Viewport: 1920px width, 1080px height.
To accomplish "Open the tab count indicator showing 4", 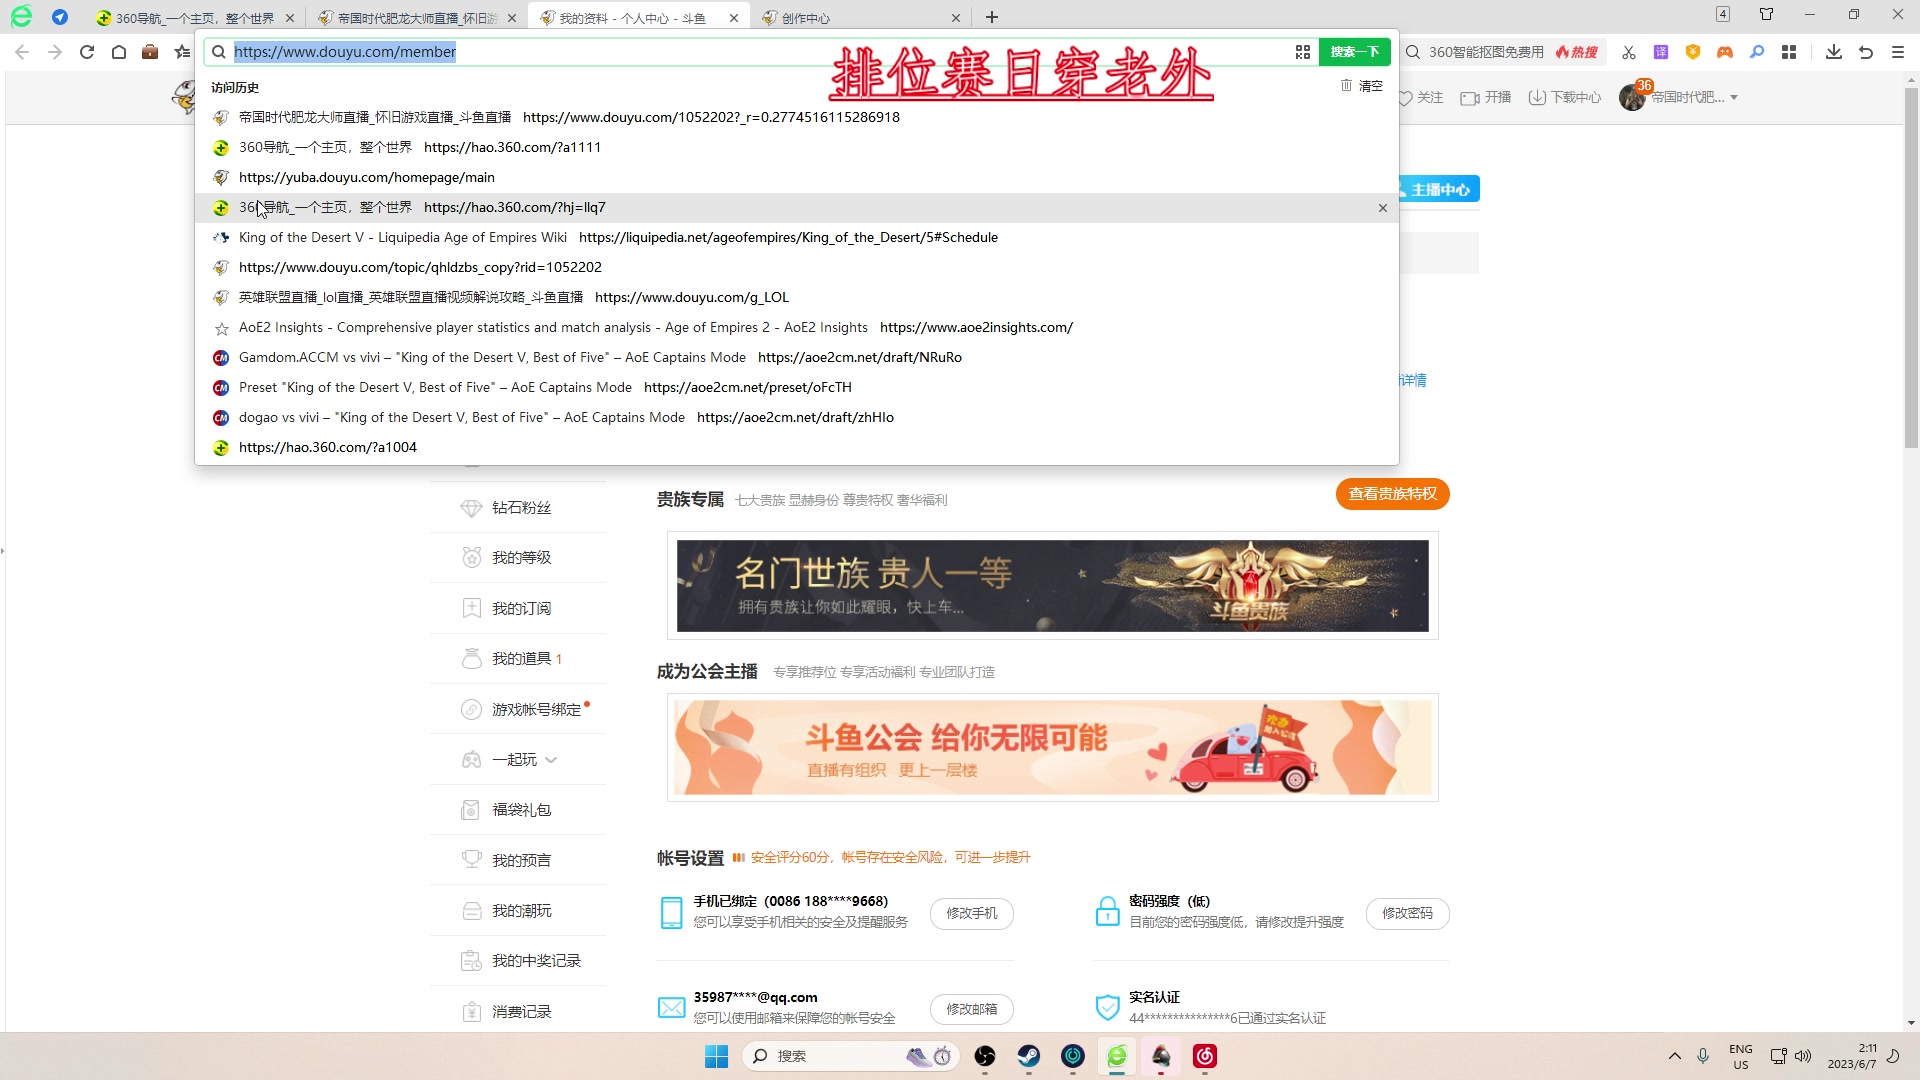I will click(x=1723, y=14).
